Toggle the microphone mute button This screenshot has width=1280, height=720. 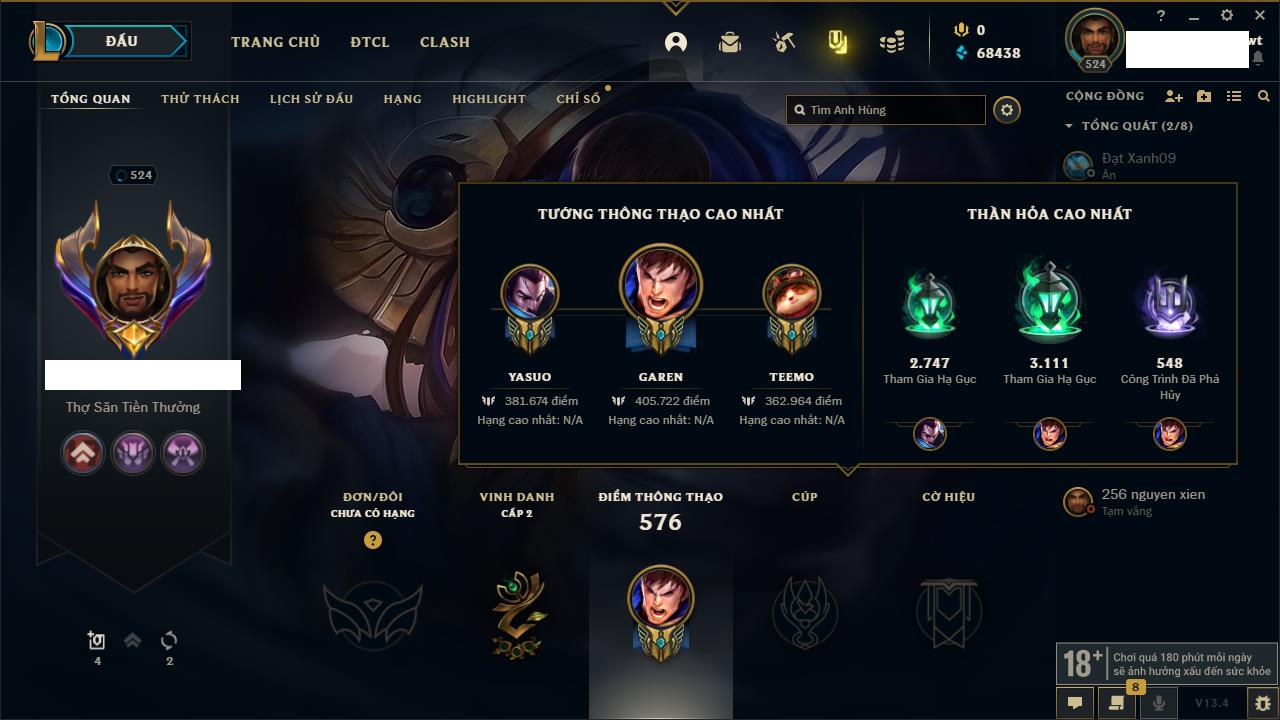pyautogui.click(x=1159, y=703)
